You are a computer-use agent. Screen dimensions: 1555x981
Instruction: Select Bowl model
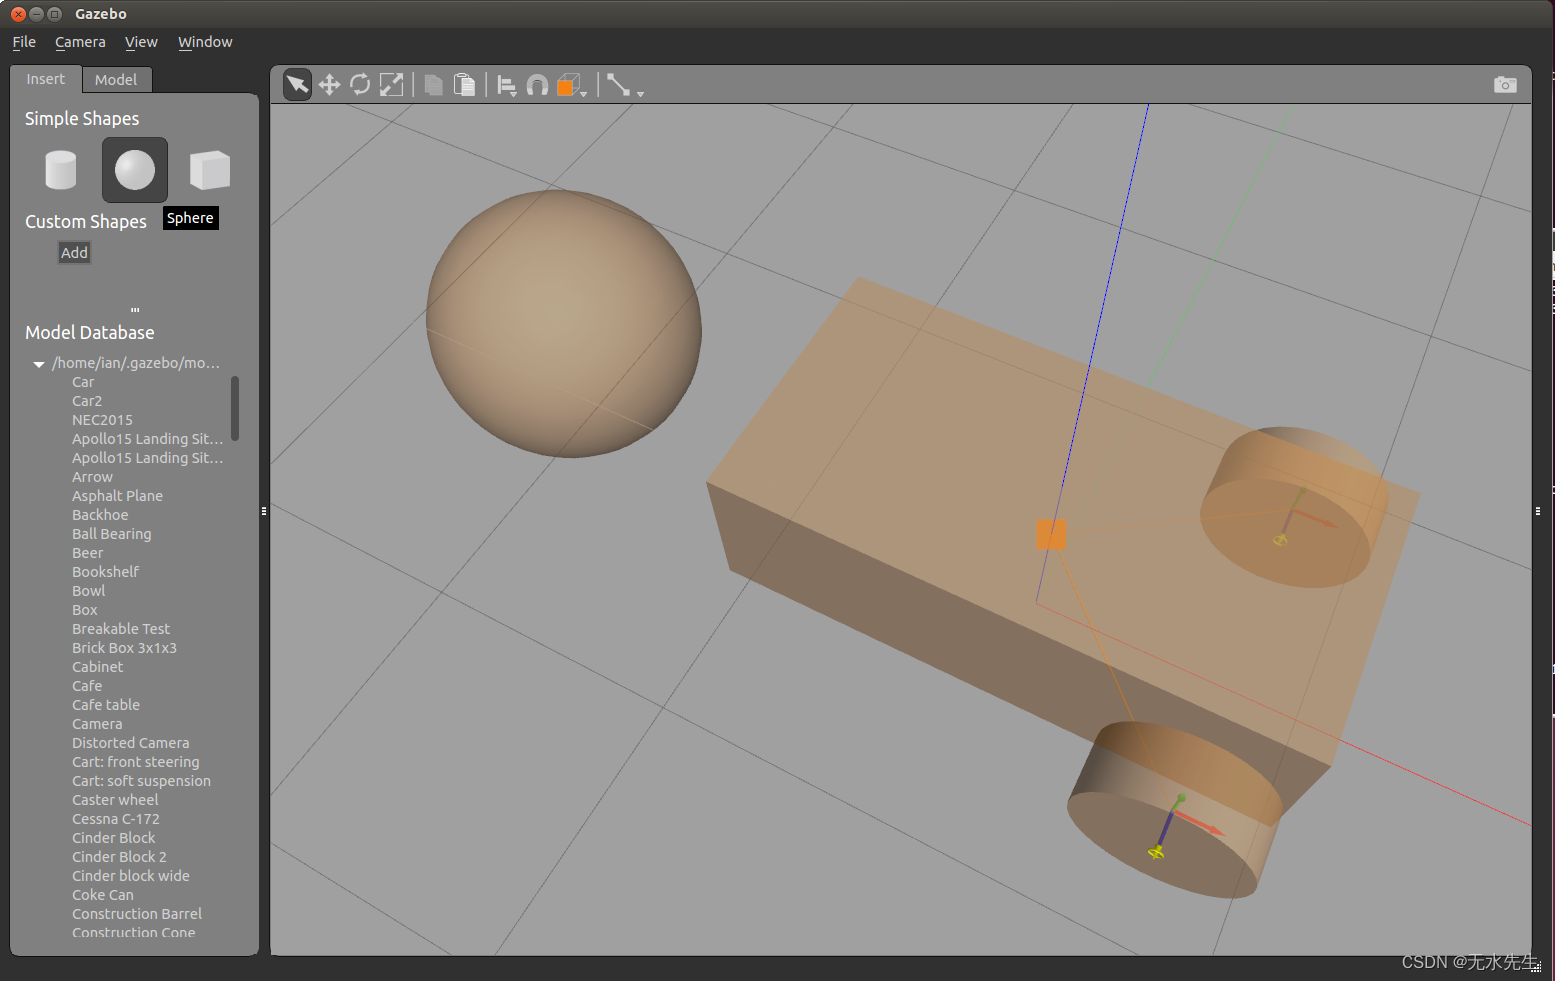pos(89,591)
